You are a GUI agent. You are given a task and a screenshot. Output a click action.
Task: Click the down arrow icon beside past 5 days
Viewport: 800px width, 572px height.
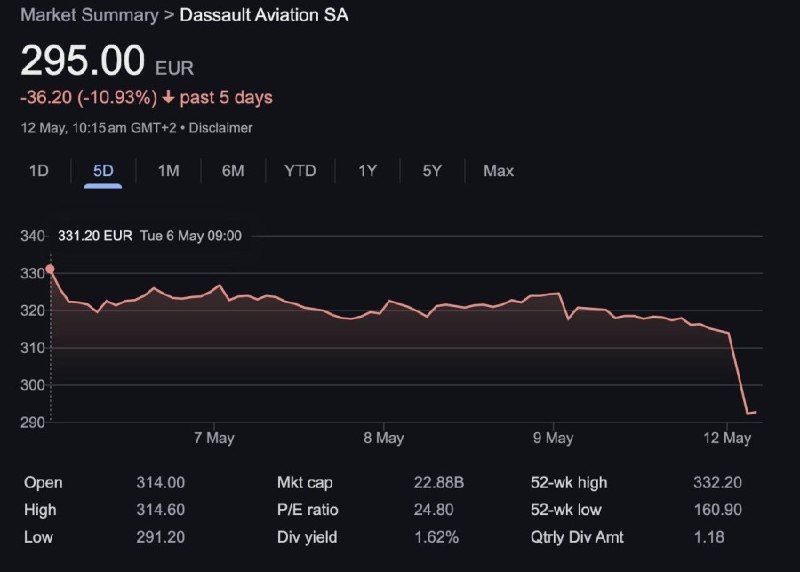coord(168,97)
